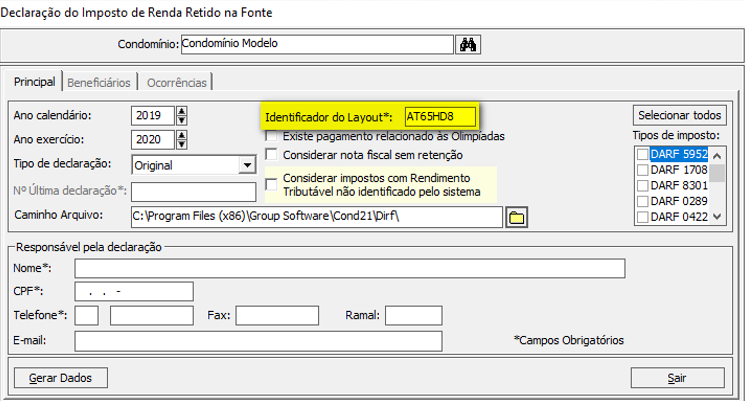This screenshot has height=401, width=745.
Task: Increase Ano exercício with the up arrow
Action: (181, 135)
